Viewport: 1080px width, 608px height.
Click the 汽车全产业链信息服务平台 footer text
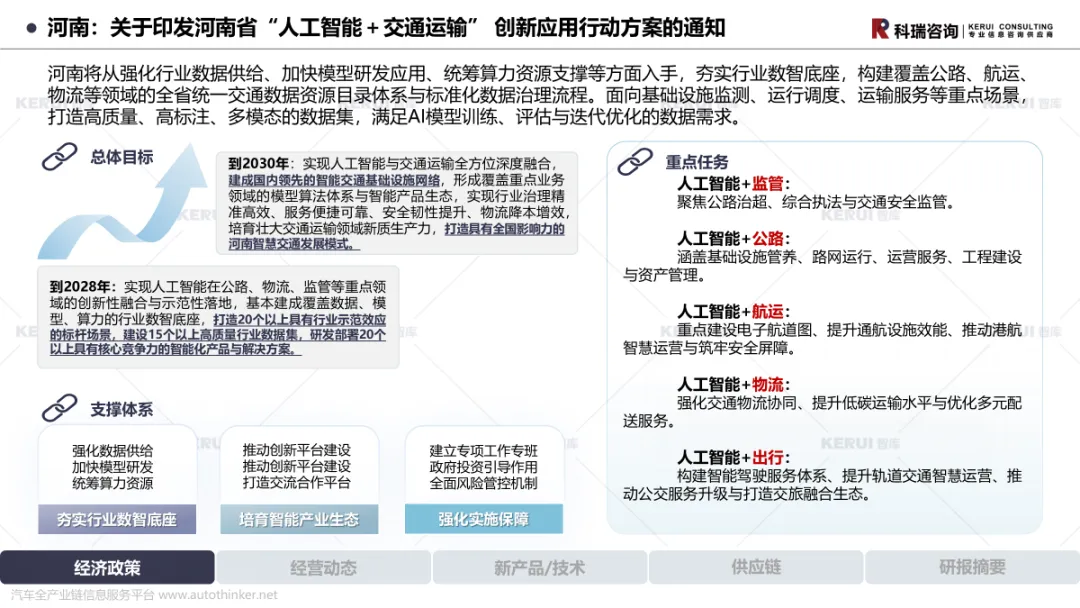[83, 594]
